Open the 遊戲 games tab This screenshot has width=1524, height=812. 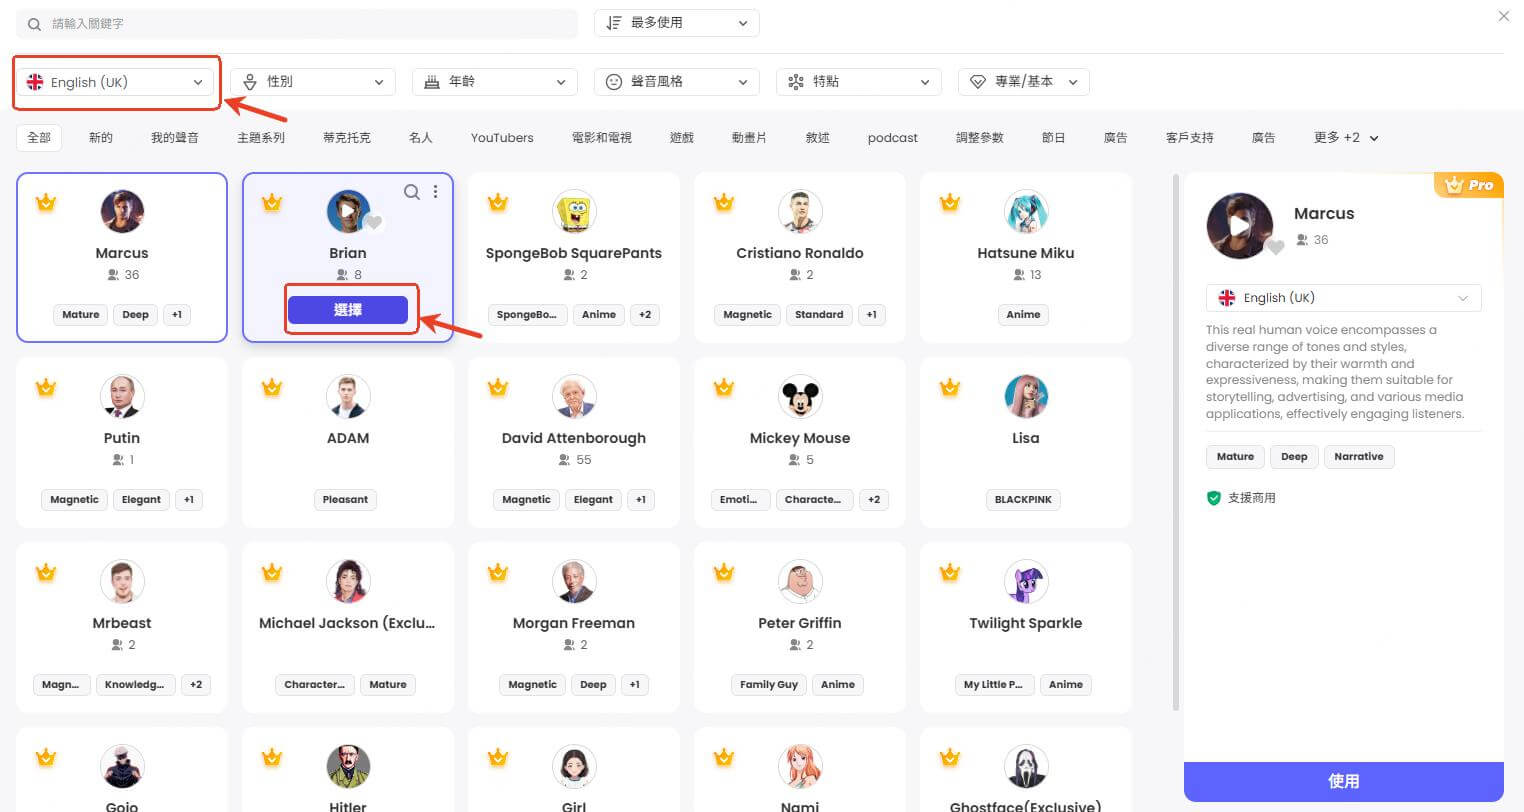(682, 138)
